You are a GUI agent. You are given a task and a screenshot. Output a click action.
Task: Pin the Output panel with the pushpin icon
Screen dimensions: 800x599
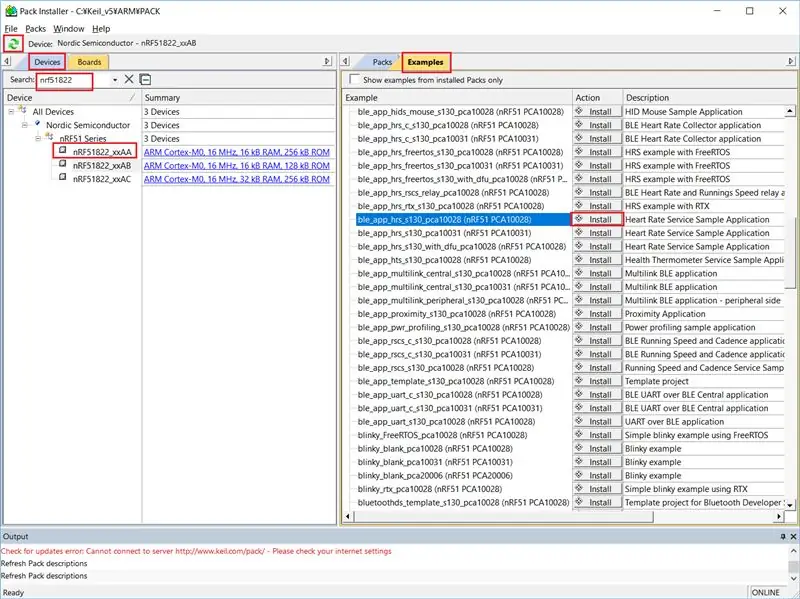(x=783, y=536)
